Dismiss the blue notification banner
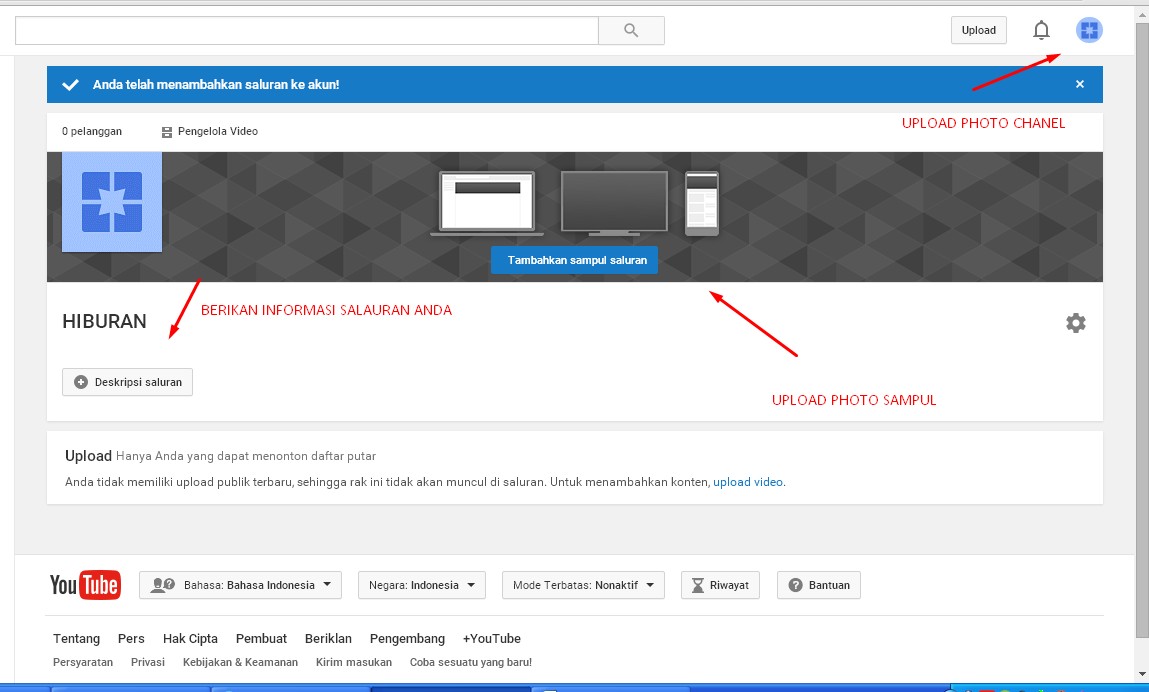This screenshot has height=692, width=1149. (1079, 84)
